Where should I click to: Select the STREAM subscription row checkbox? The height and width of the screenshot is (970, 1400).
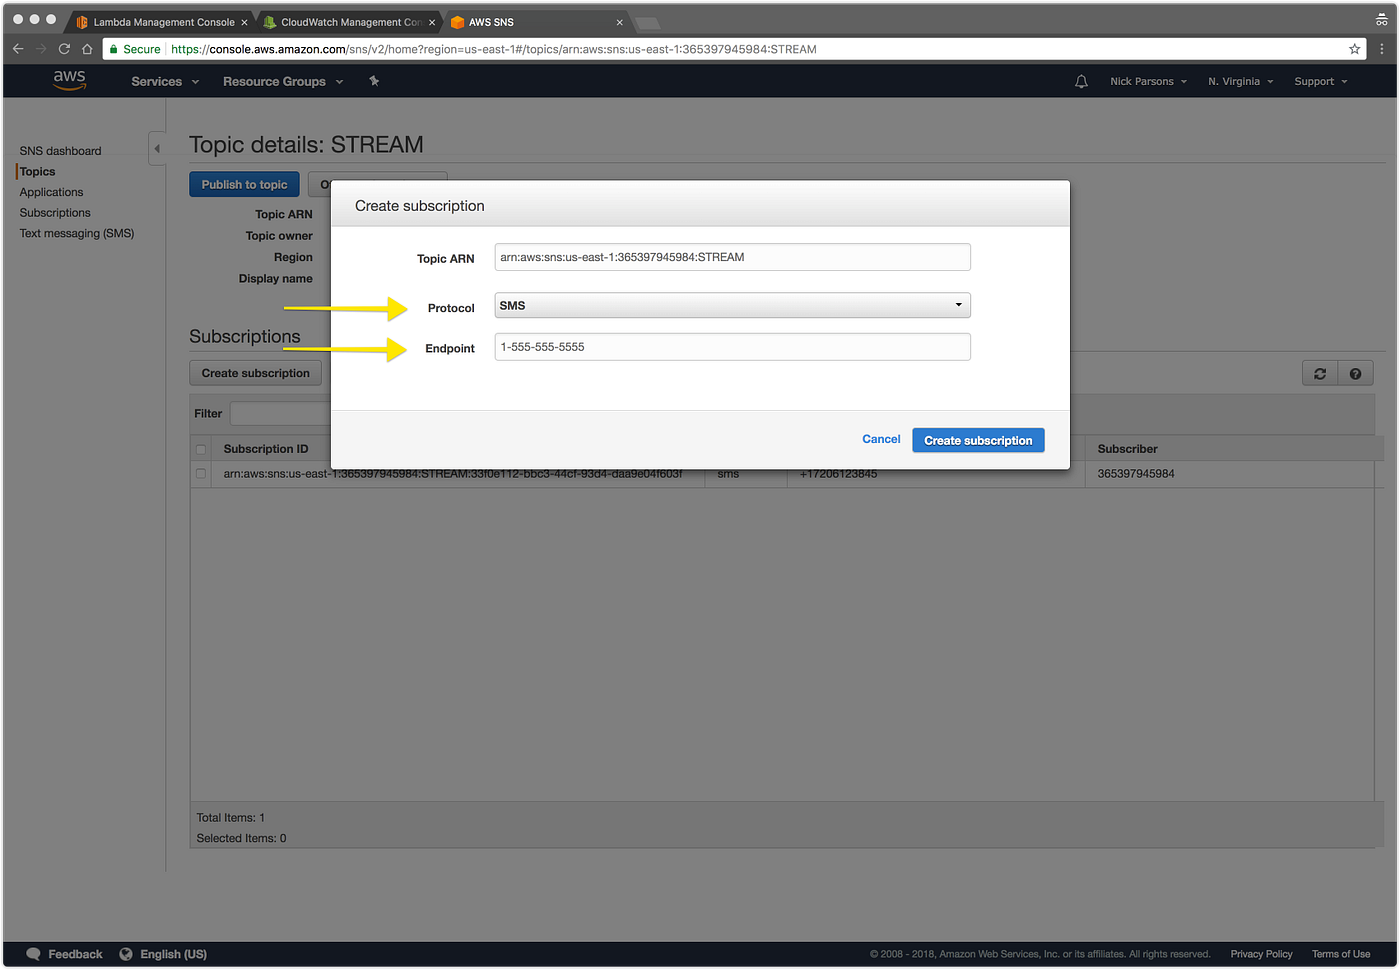(x=200, y=473)
